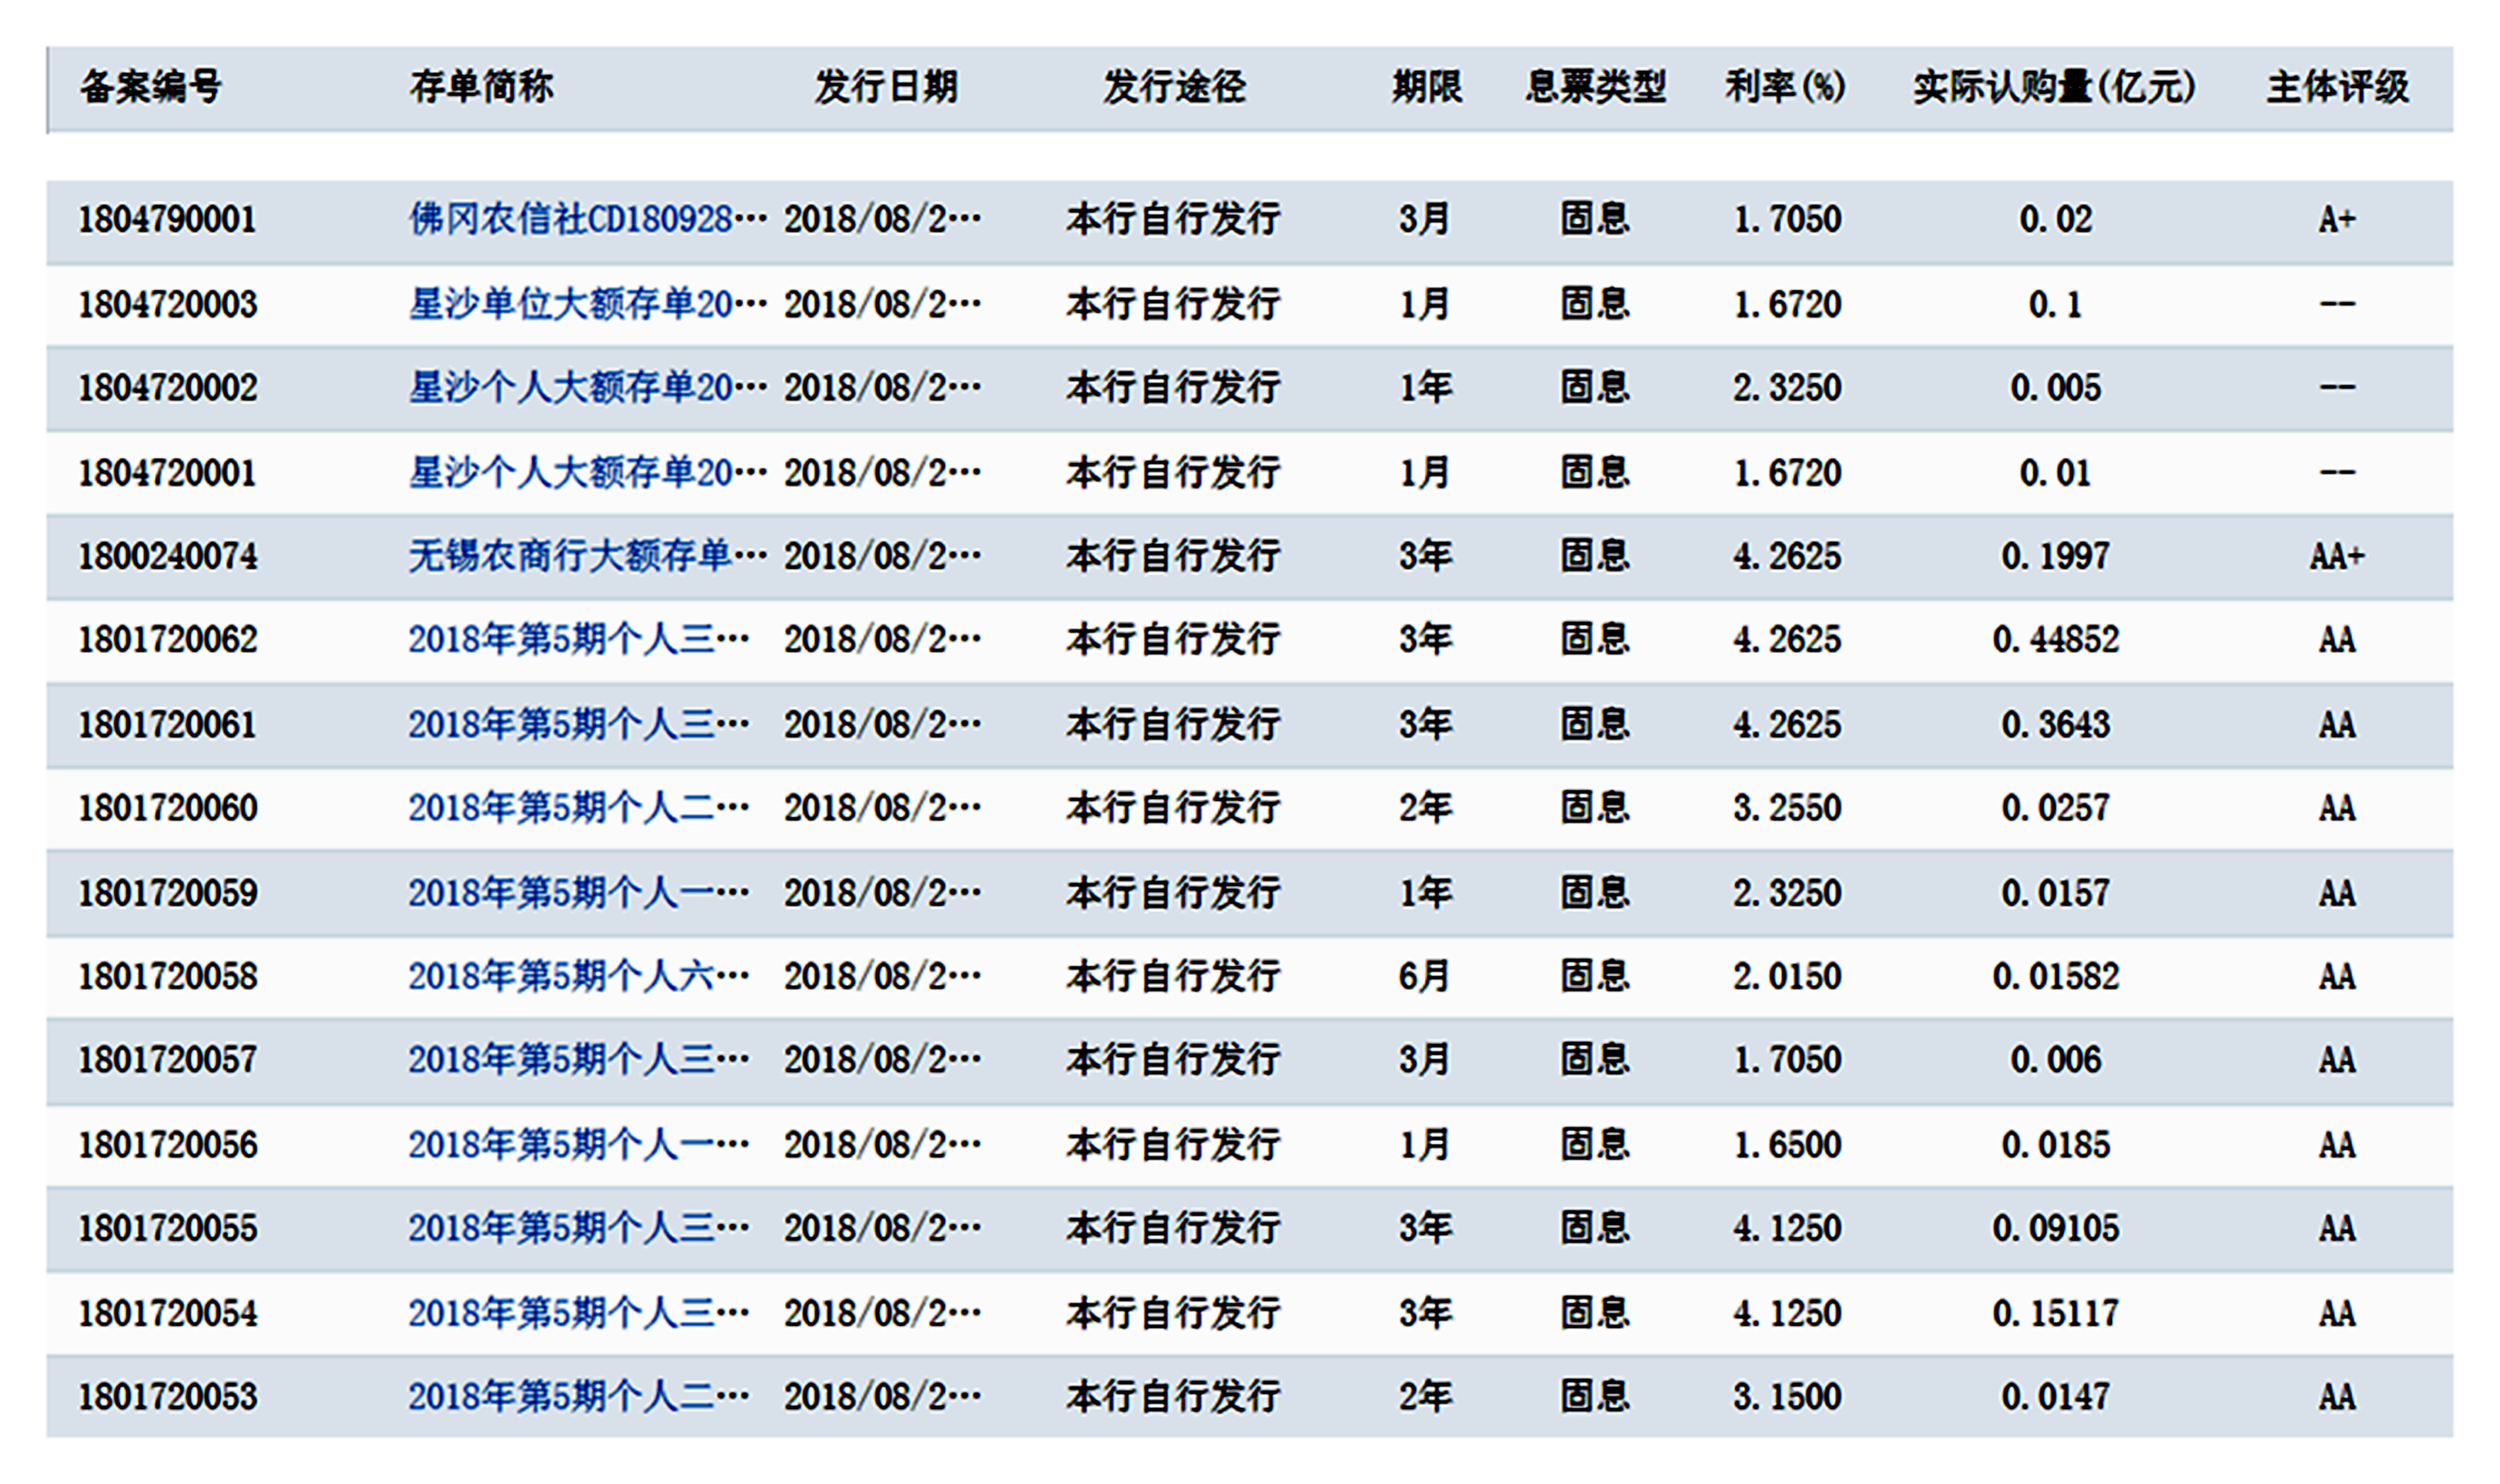Select filing number 1801720058

click(x=168, y=976)
